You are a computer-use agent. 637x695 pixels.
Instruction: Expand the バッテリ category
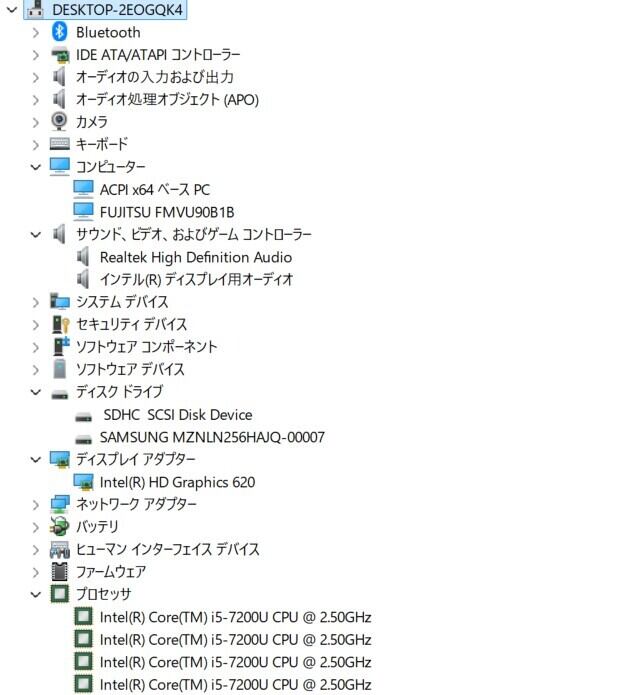pyautogui.click(x=36, y=527)
